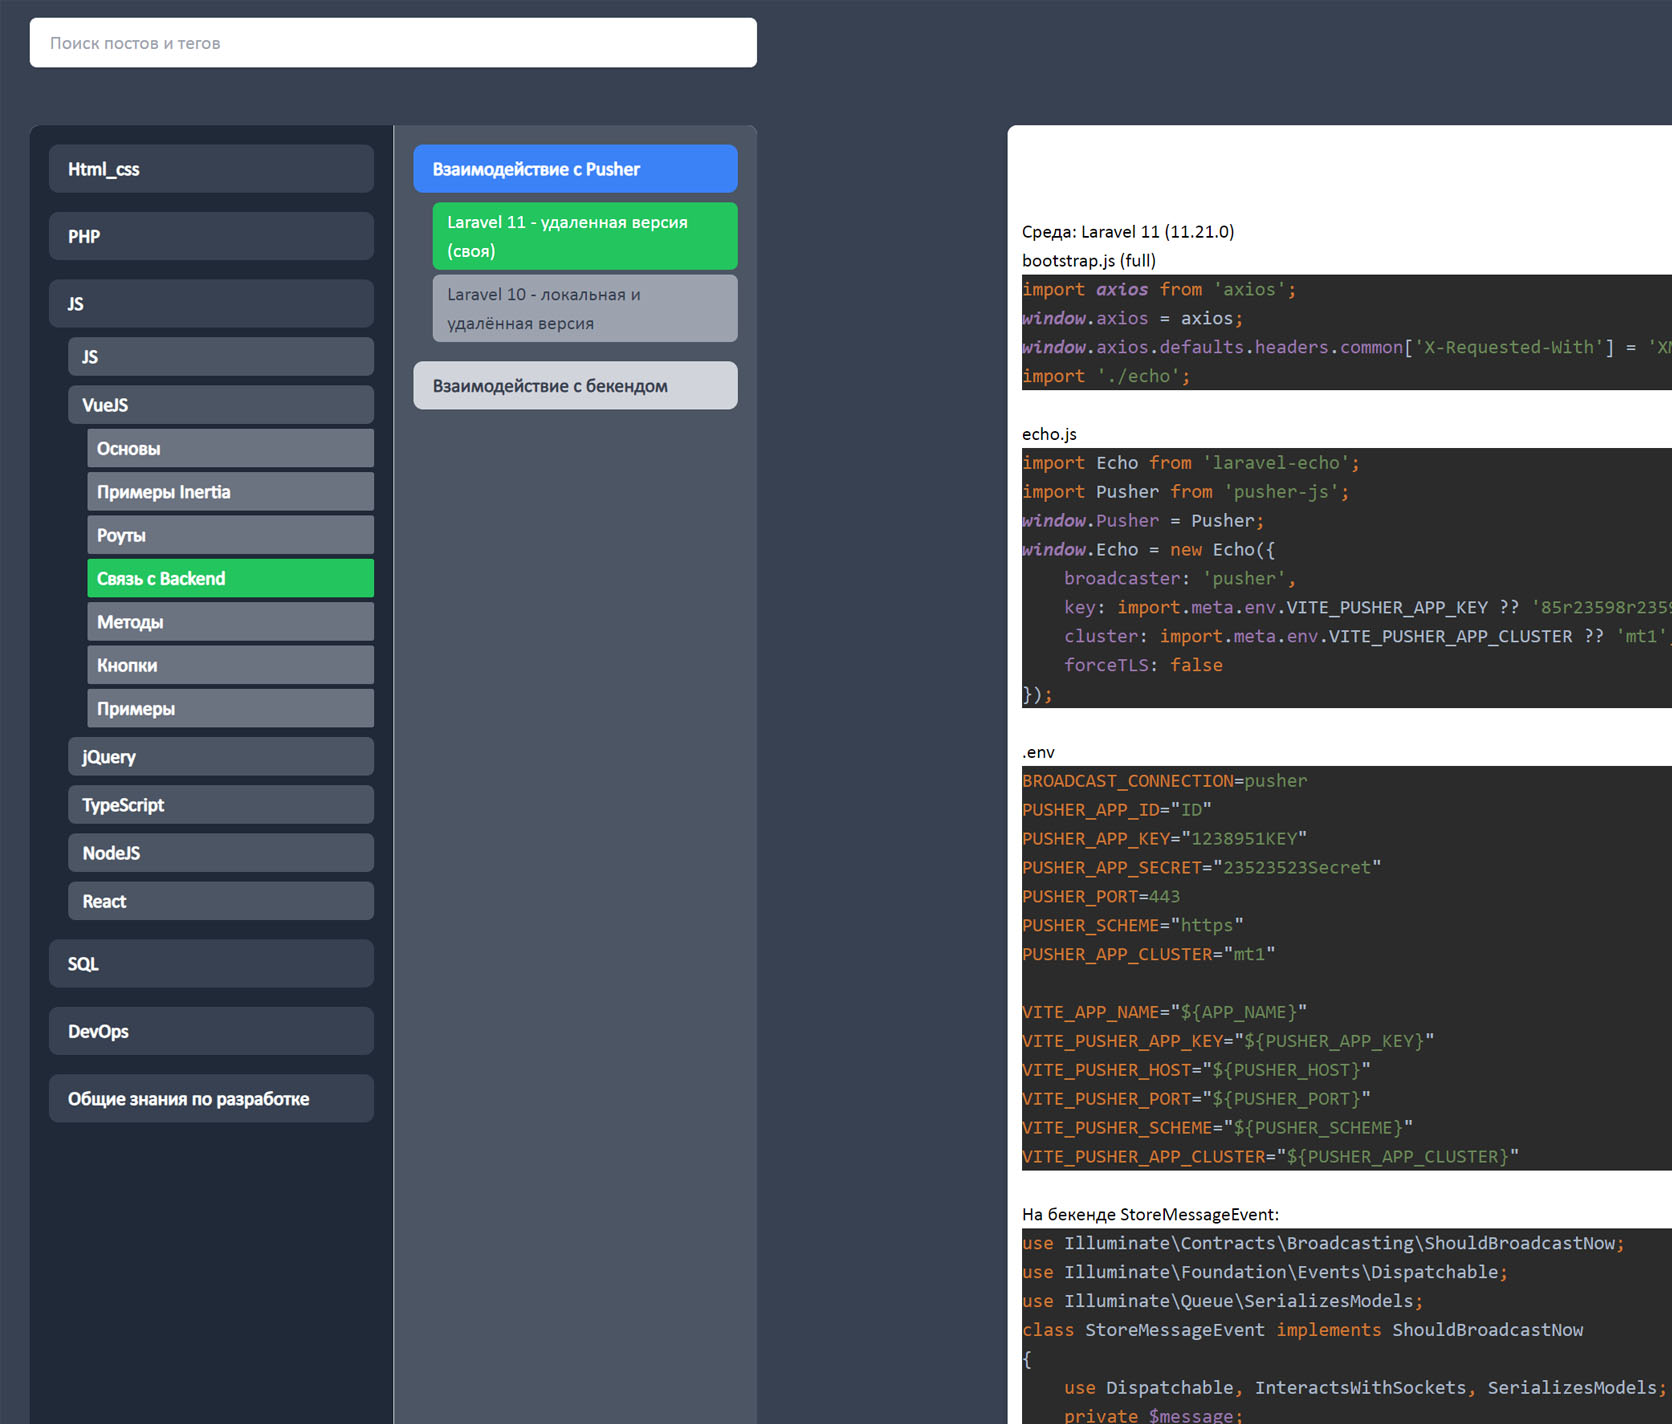Collapse the VueJS section
Viewport: 1672px width, 1424px height.
220,405
